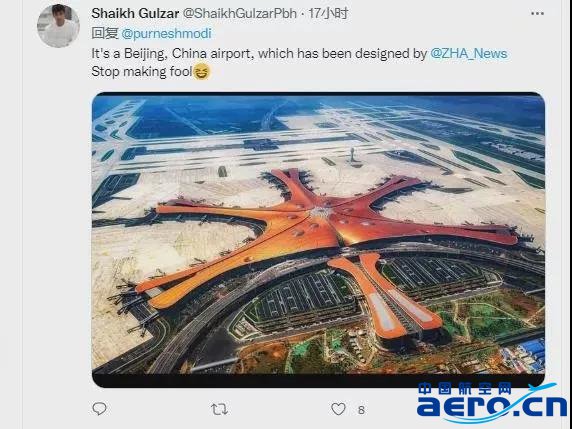The image size is (572, 429).
Task: Click the "Stop making fool" text line
Action: (142, 72)
